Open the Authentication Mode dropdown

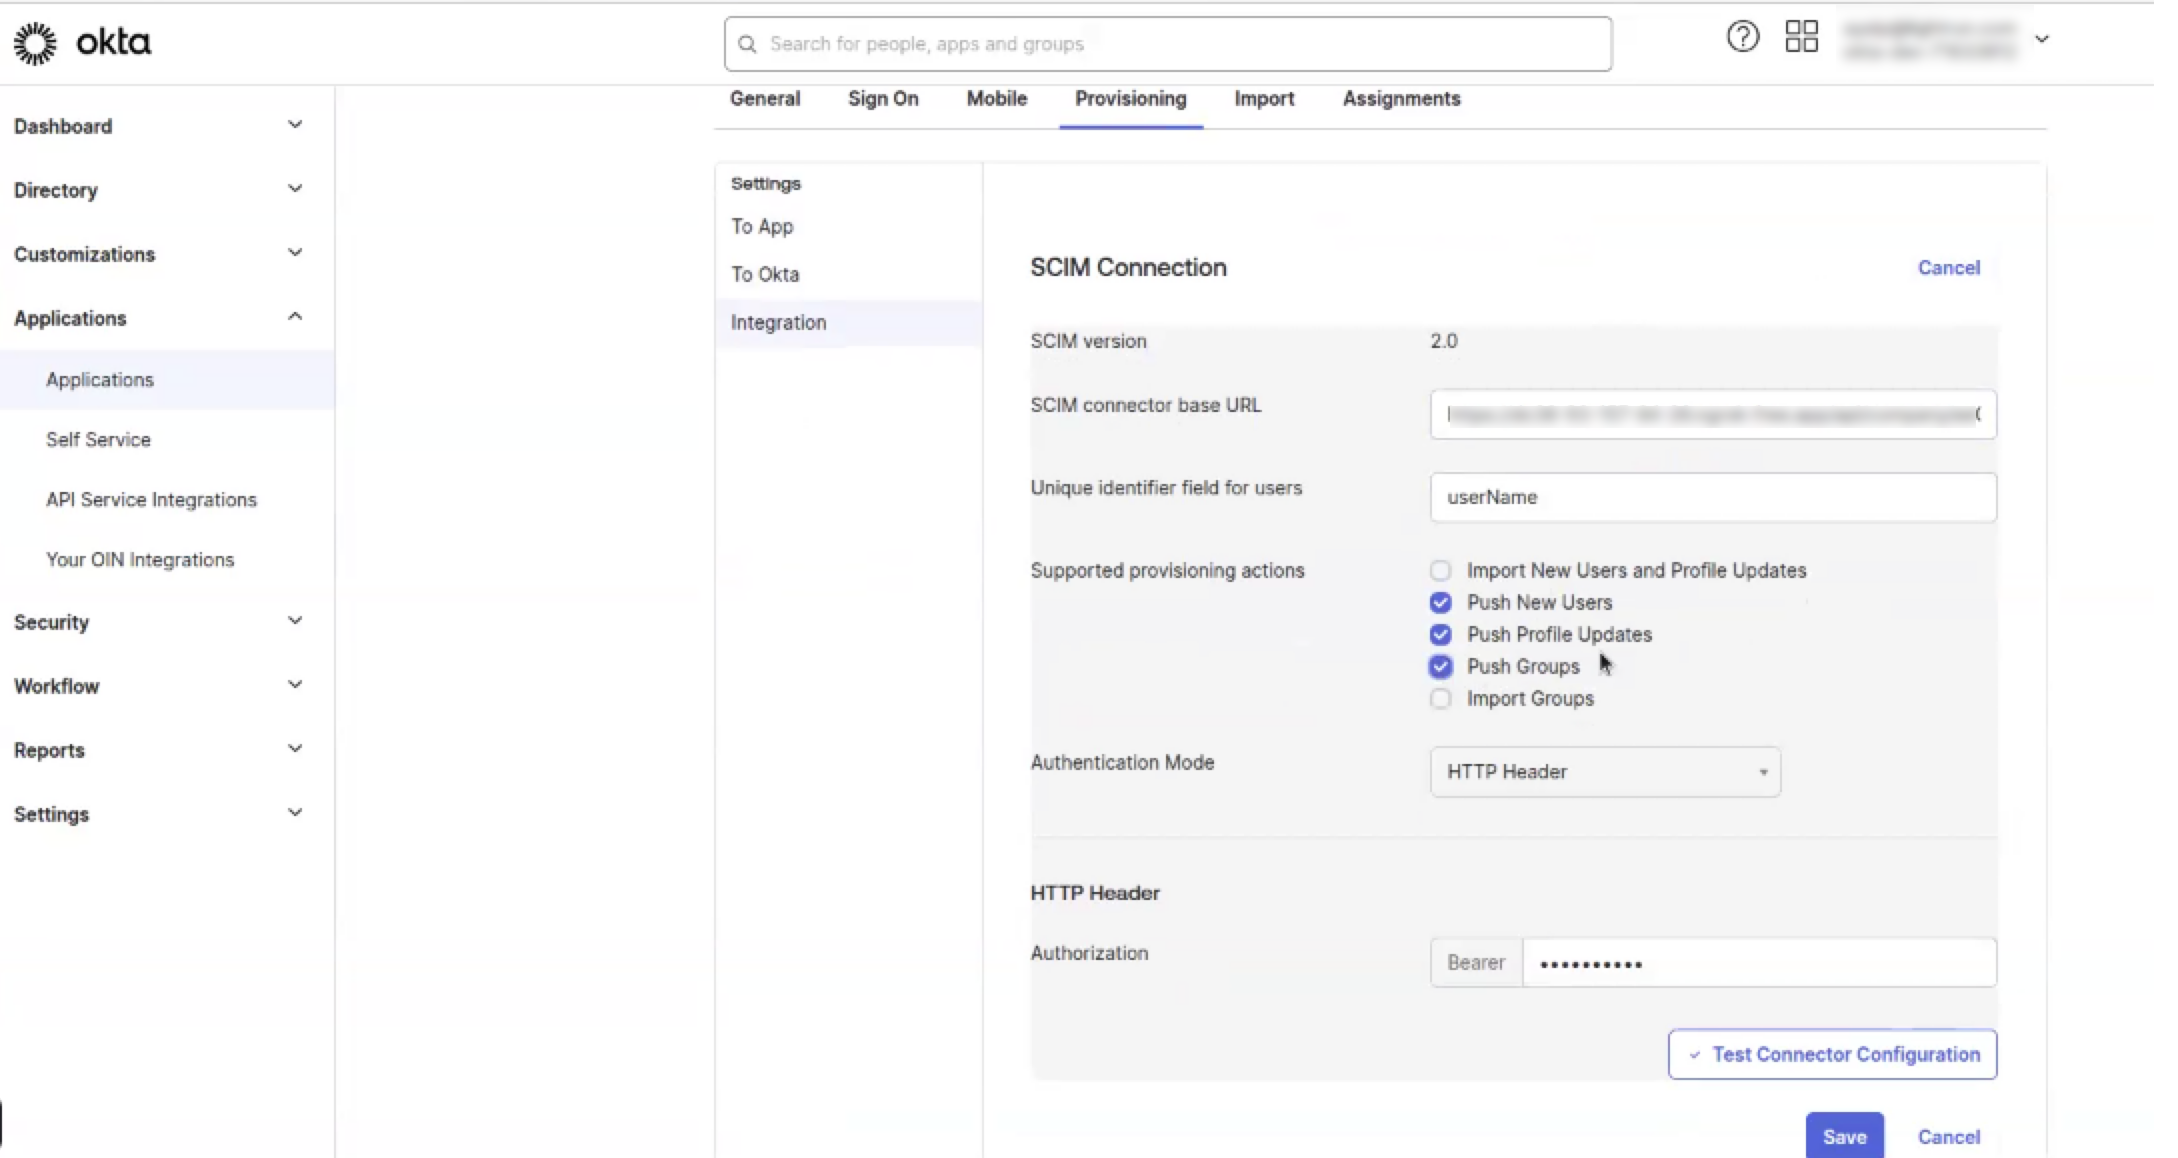tap(1604, 772)
